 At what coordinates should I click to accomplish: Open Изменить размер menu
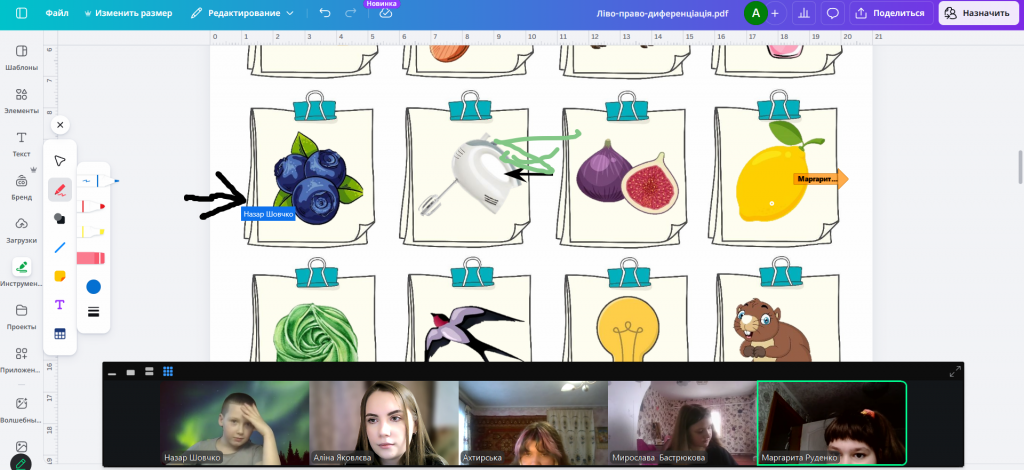128,14
